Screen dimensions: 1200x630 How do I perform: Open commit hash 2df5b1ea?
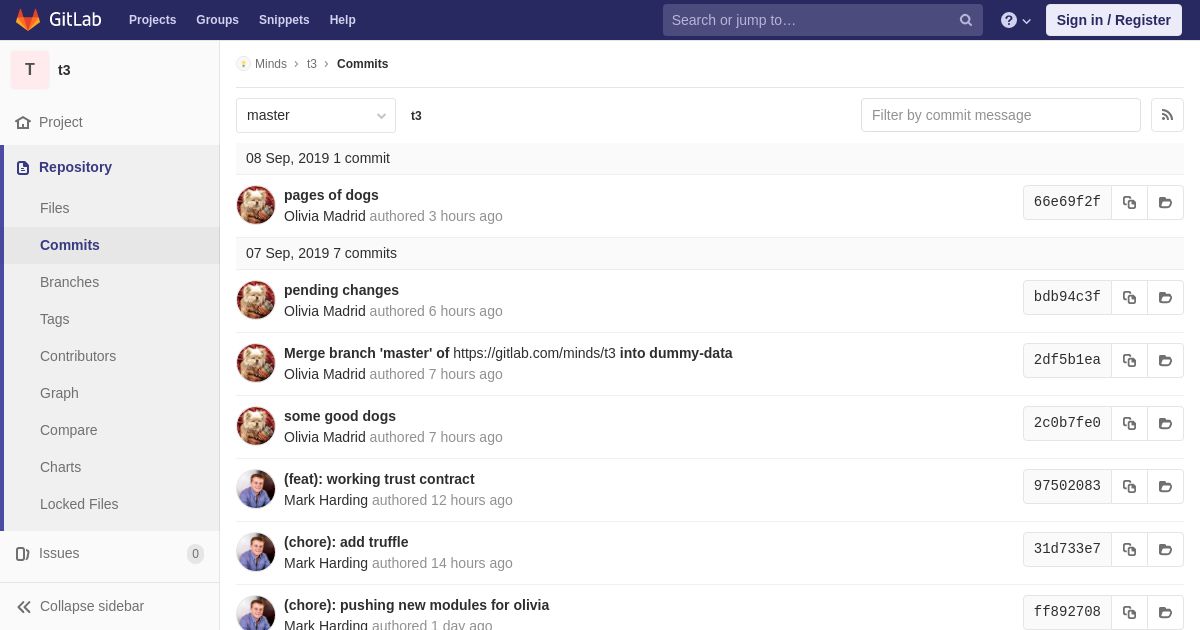(1067, 360)
